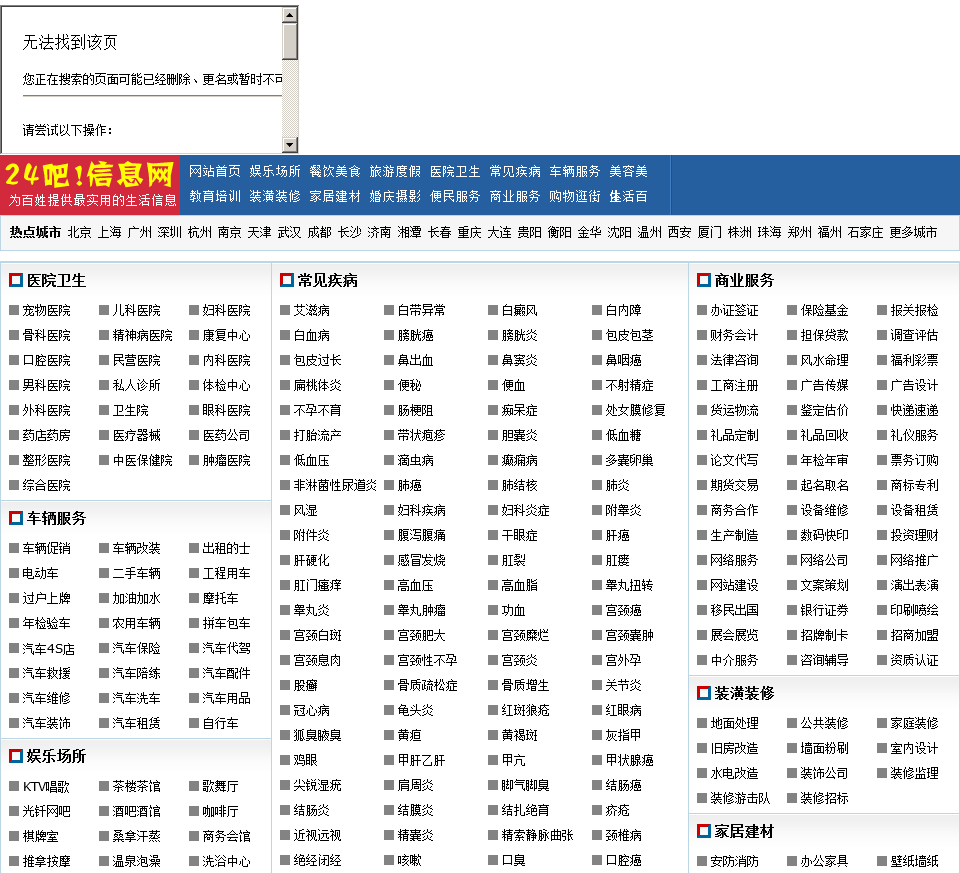The height and width of the screenshot is (873, 960).
Task: Open the 精索静脉曲张 disease link
Action: (538, 836)
